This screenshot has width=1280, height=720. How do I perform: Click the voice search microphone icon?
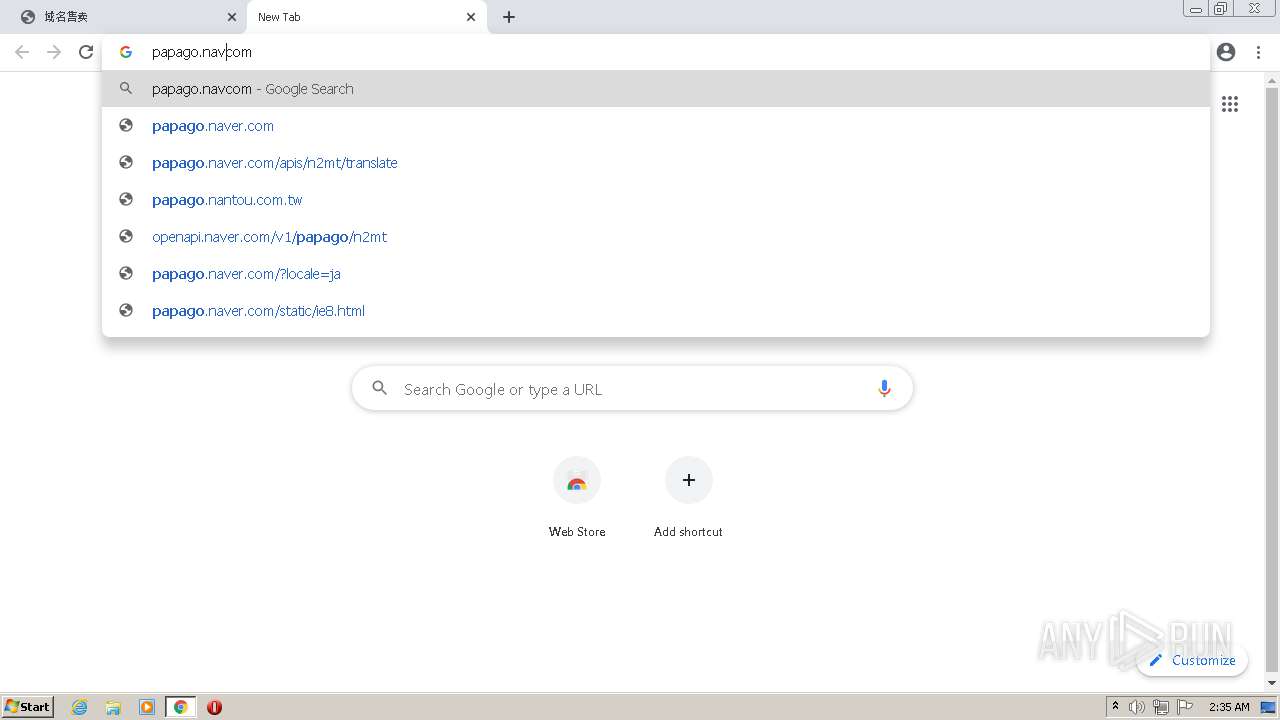[884, 389]
